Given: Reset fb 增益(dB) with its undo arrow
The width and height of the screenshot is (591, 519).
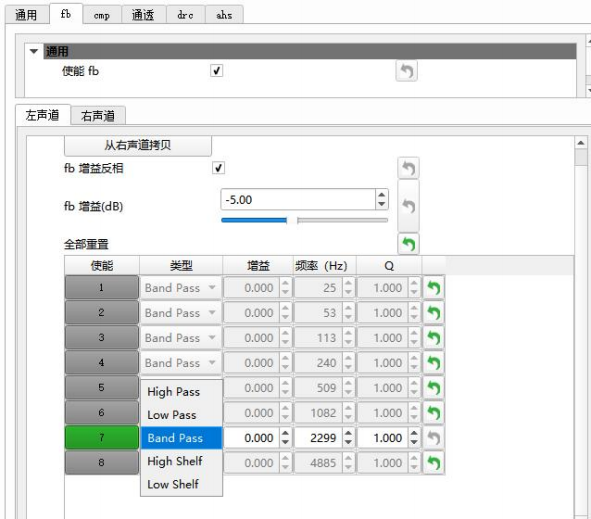Looking at the screenshot, I should coord(409,206).
